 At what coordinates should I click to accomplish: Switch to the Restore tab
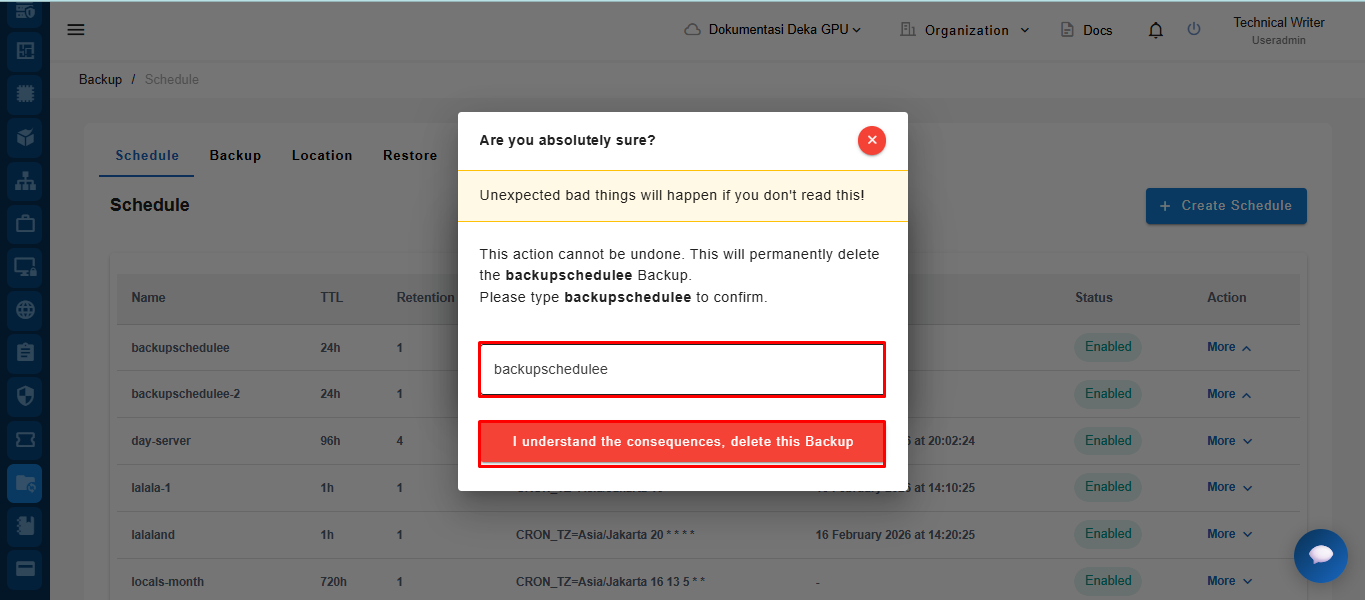point(410,156)
